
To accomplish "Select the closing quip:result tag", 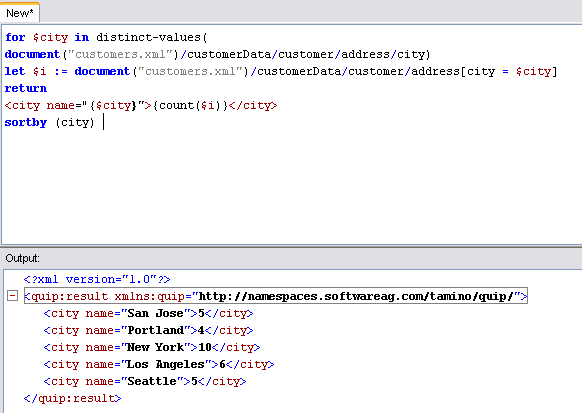I will (72, 398).
